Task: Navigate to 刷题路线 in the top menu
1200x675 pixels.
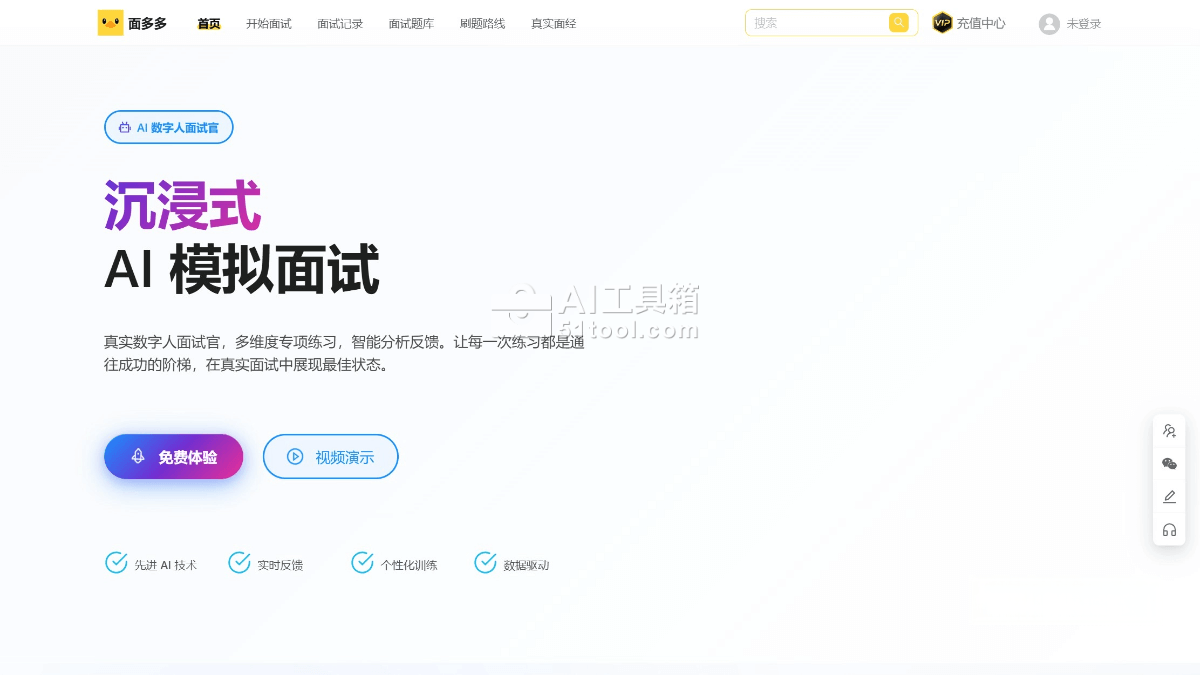Action: 482,24
